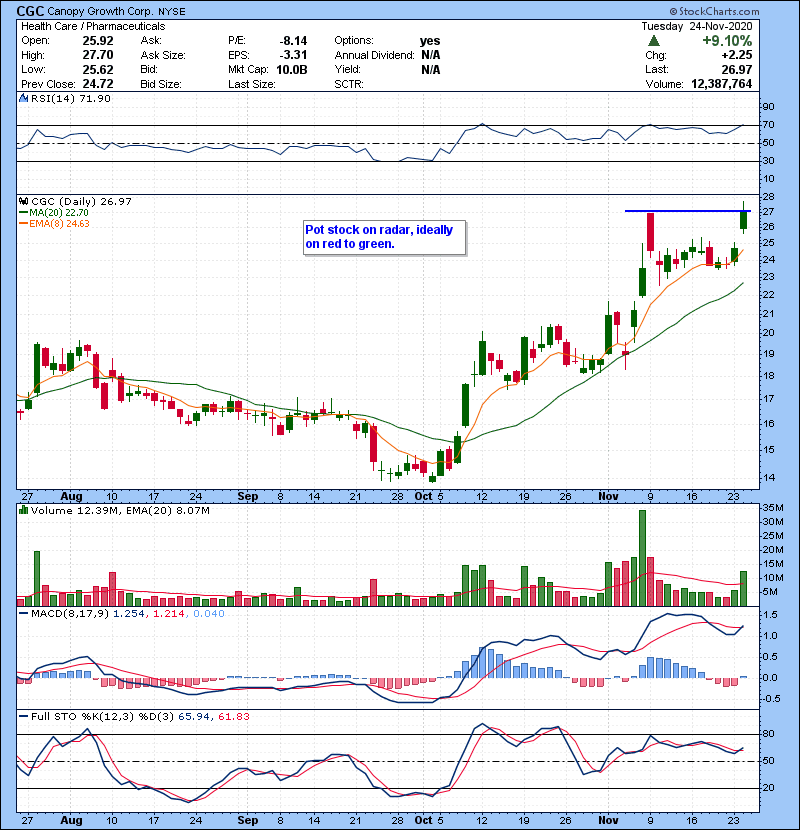Click the orange EMA(8) legend line dash

point(23,224)
